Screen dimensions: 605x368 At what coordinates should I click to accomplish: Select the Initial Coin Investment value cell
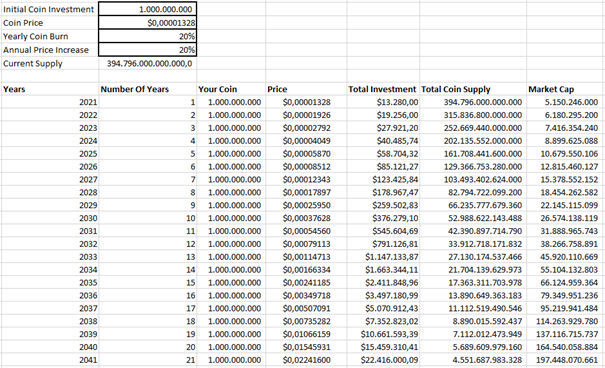click(147, 9)
